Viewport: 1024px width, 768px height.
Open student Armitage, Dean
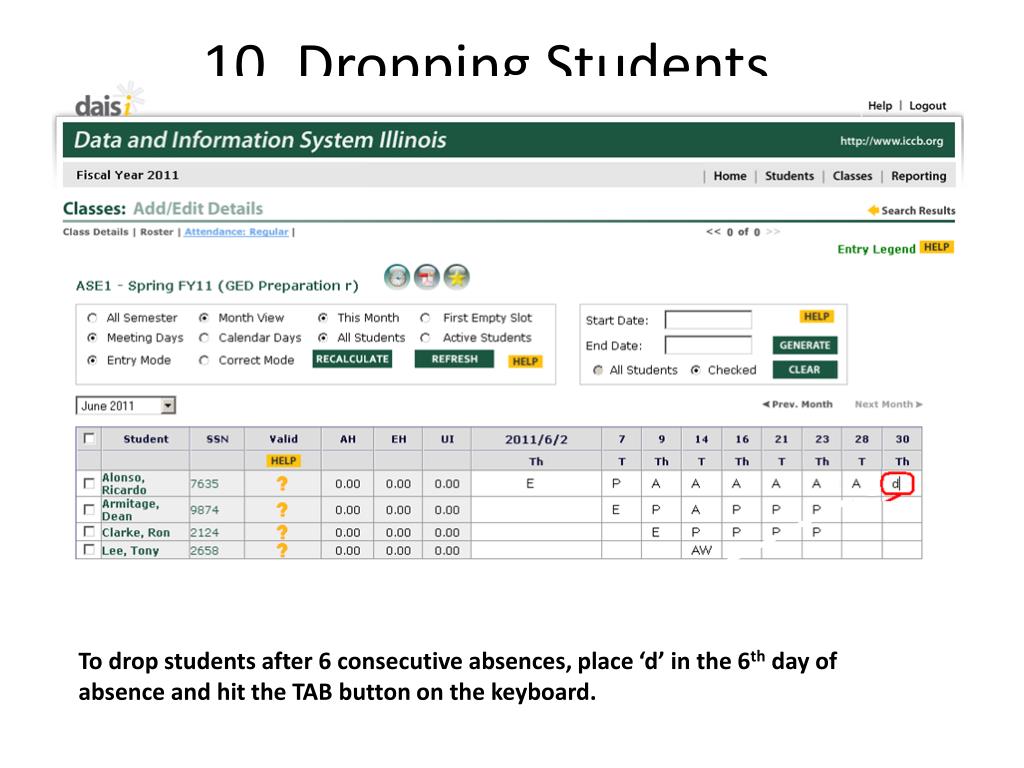click(x=130, y=510)
